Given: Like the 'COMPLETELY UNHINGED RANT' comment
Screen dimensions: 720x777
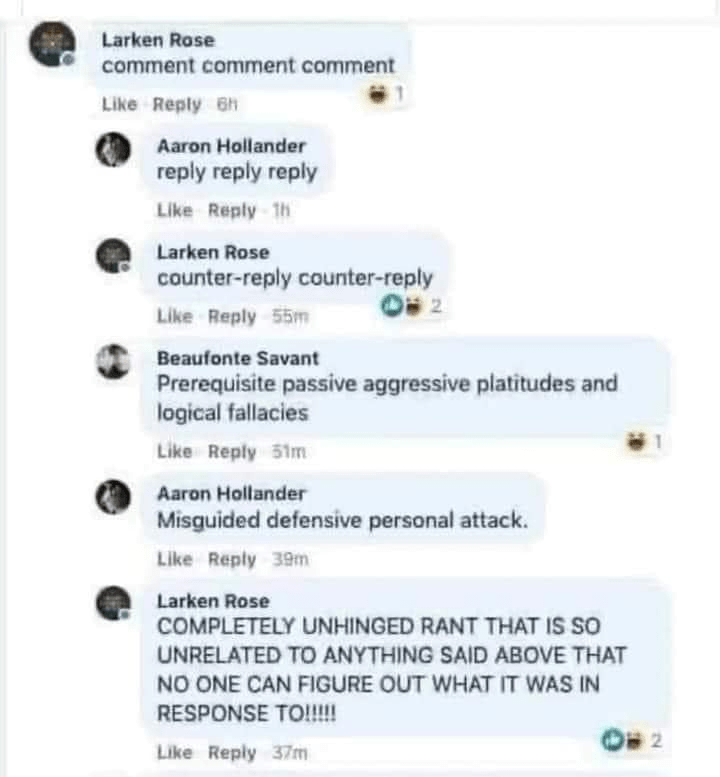Looking at the screenshot, I should coord(174,753).
